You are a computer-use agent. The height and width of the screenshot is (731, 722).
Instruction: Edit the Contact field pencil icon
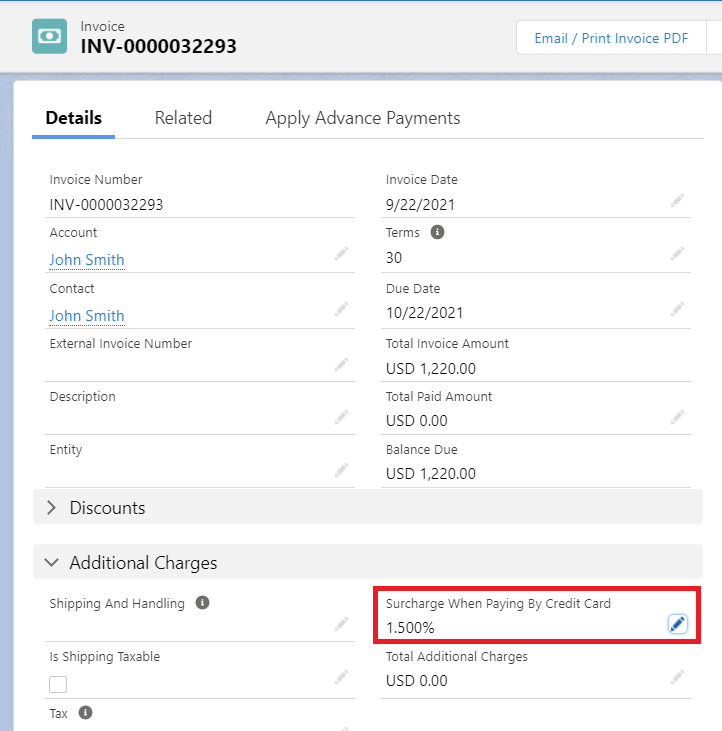[342, 309]
